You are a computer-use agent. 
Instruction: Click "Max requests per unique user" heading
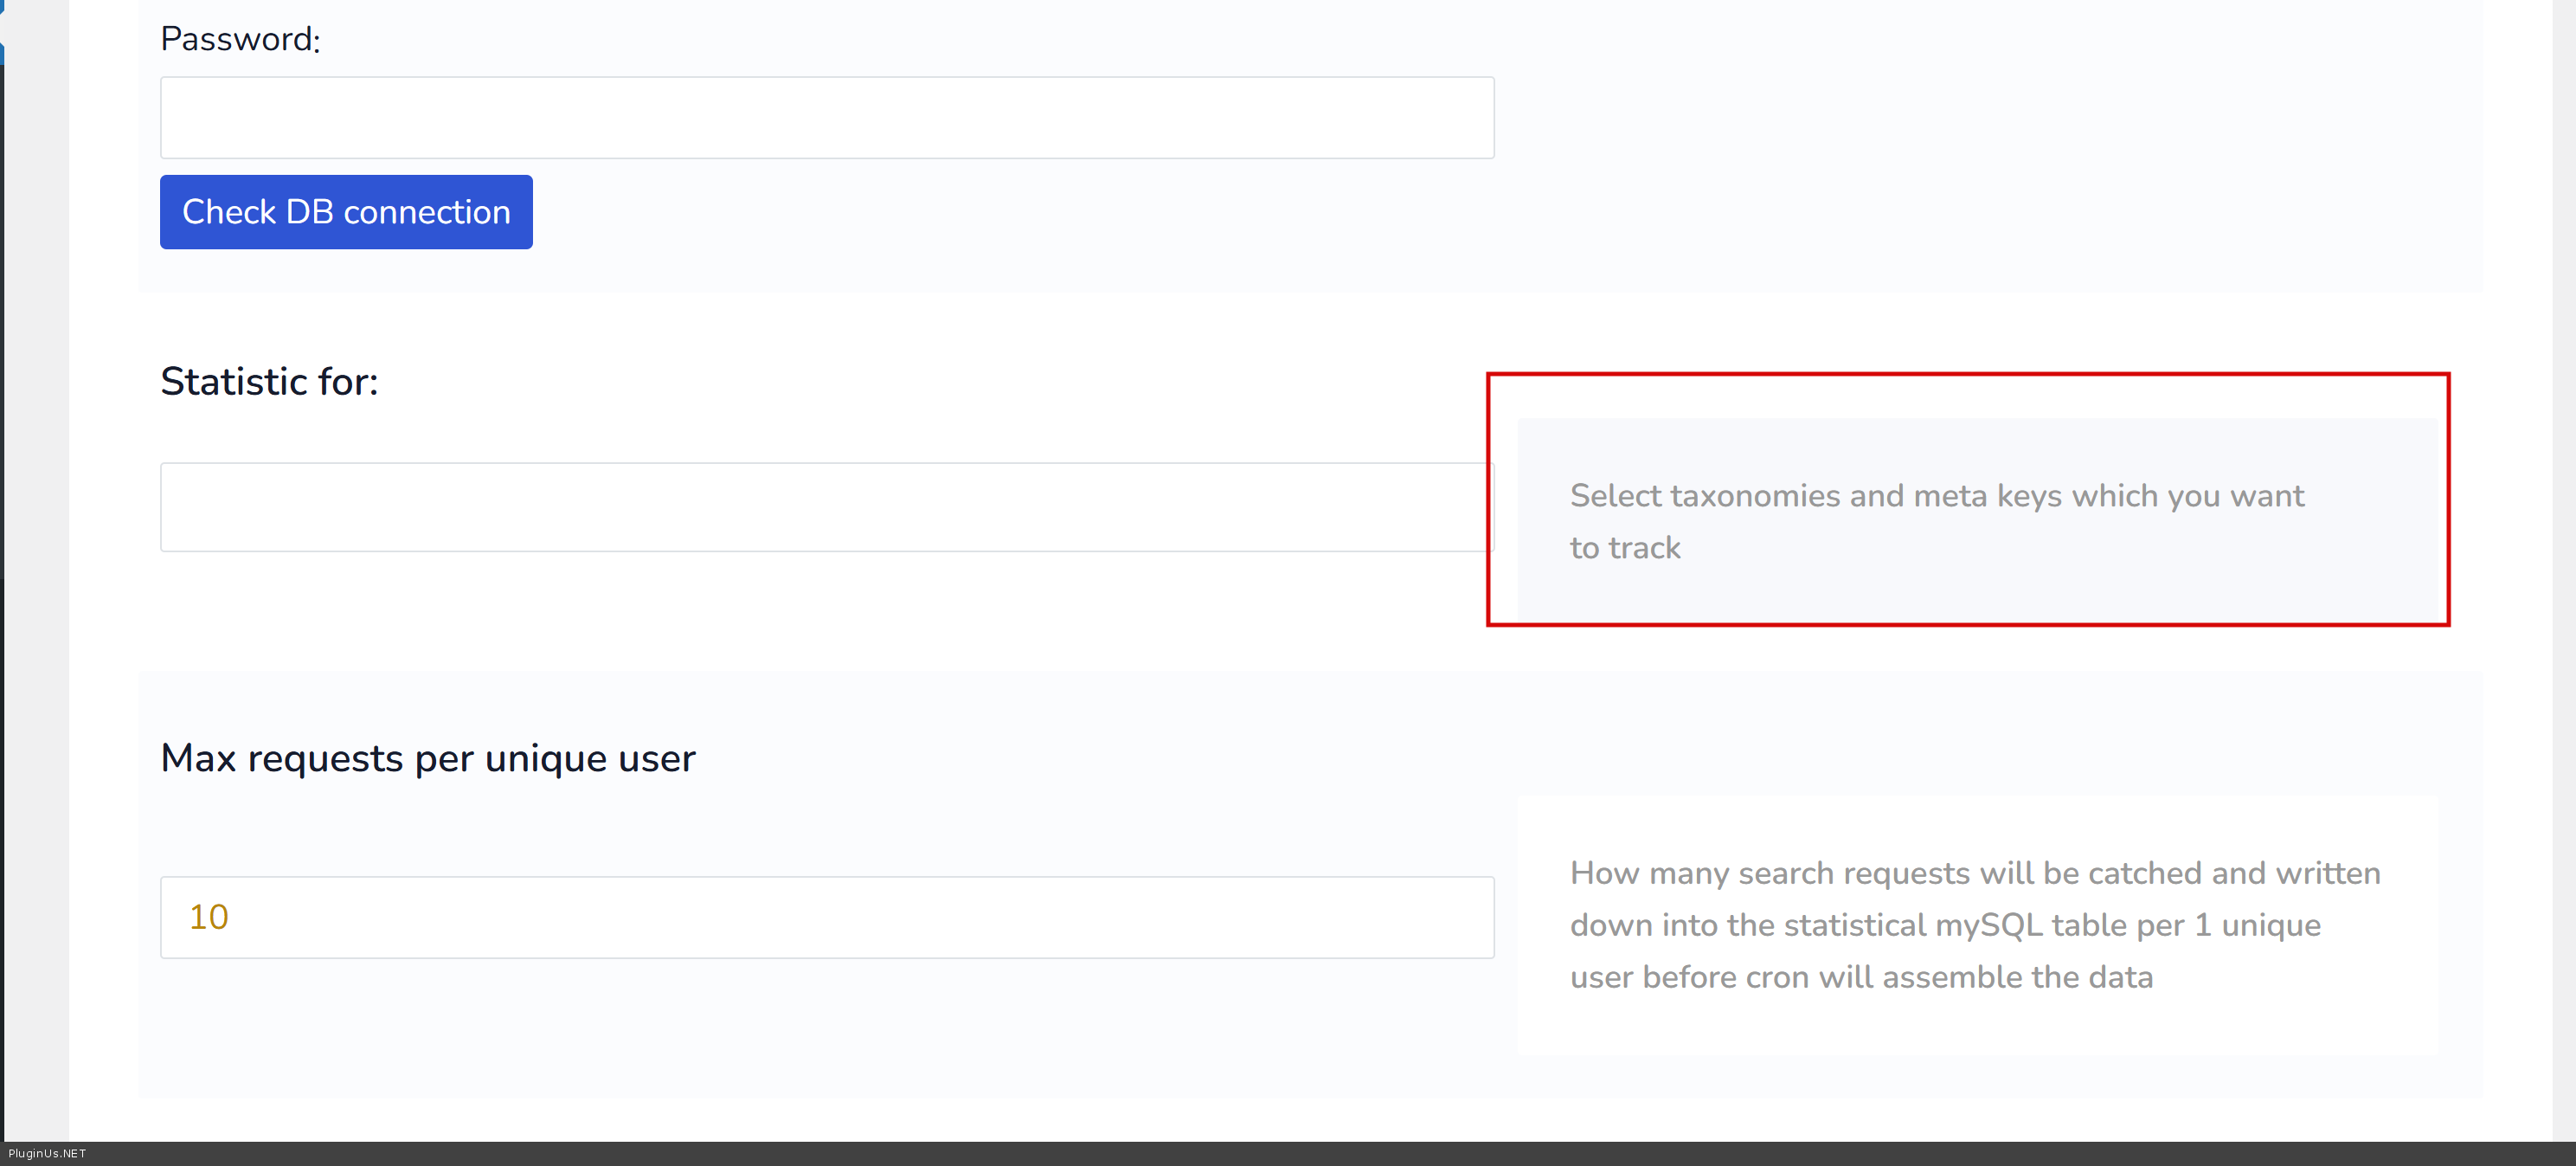pos(427,758)
